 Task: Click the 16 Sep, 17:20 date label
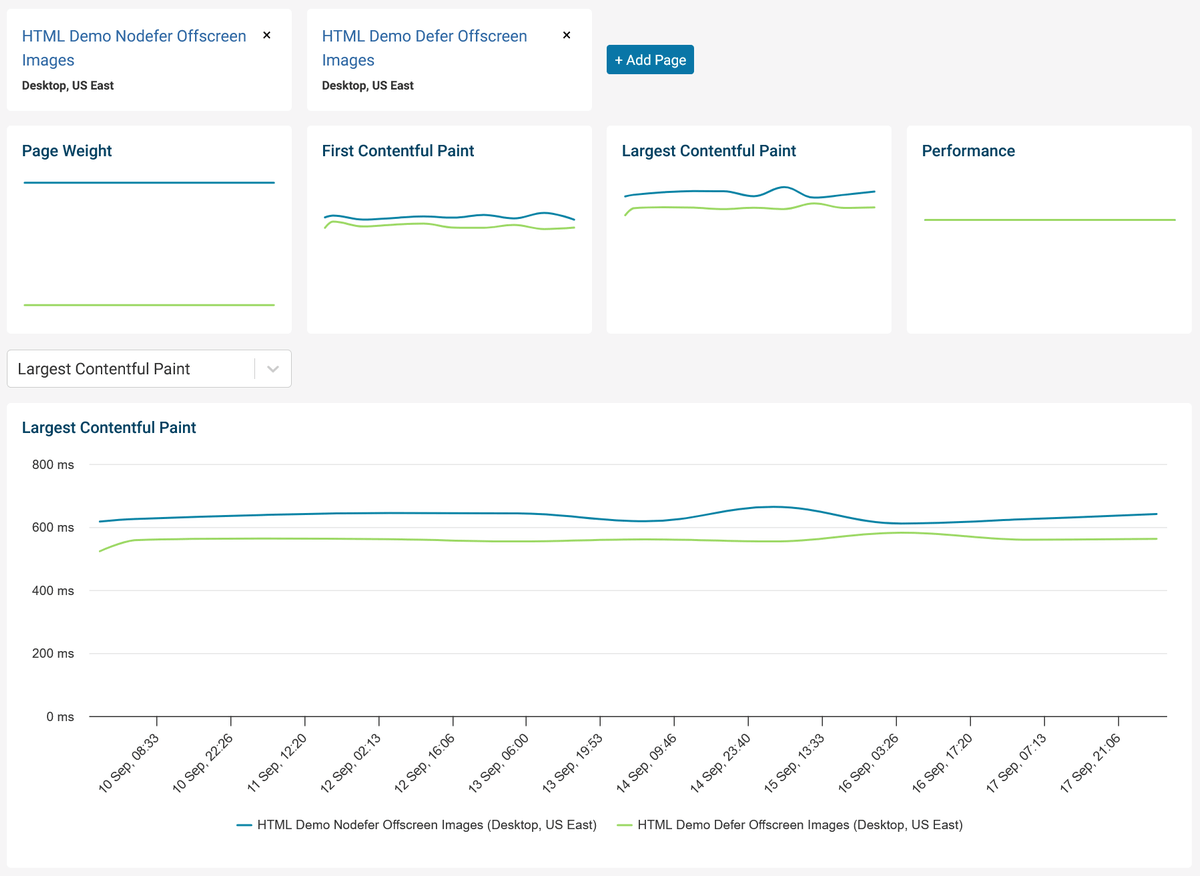click(942, 763)
